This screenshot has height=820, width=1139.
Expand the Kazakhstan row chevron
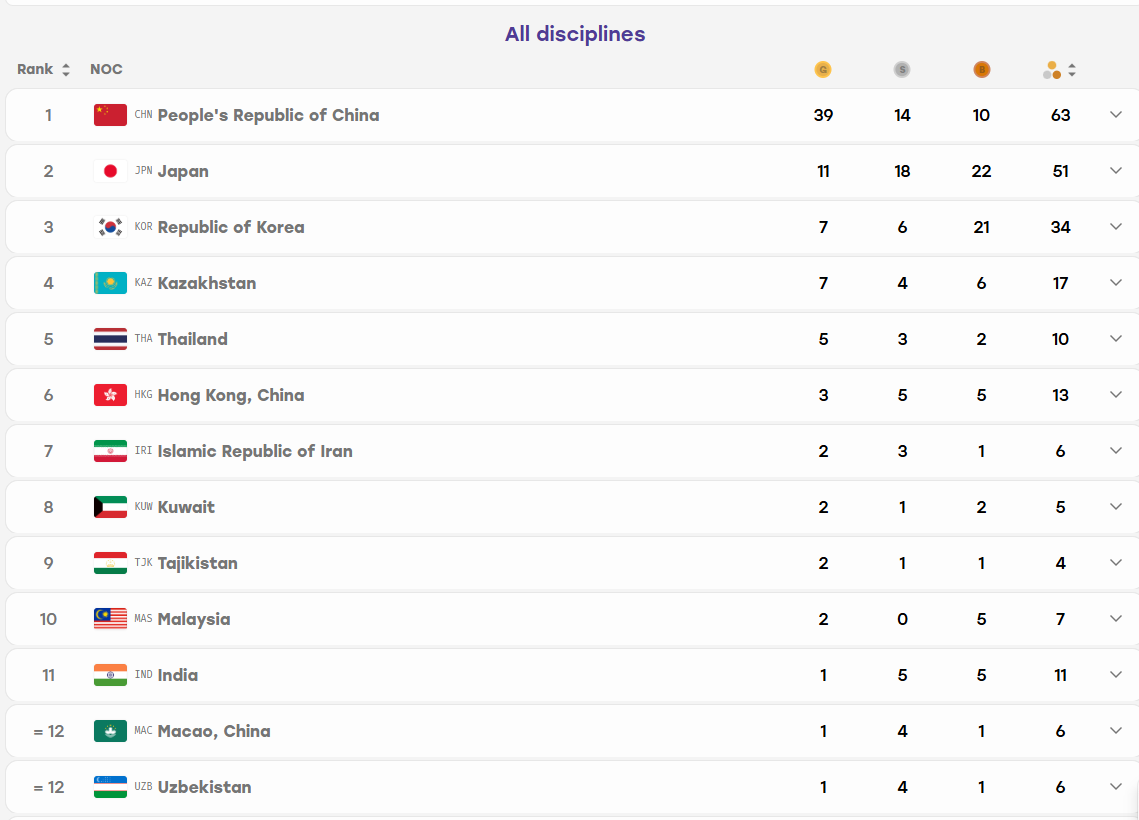pyautogui.click(x=1116, y=283)
